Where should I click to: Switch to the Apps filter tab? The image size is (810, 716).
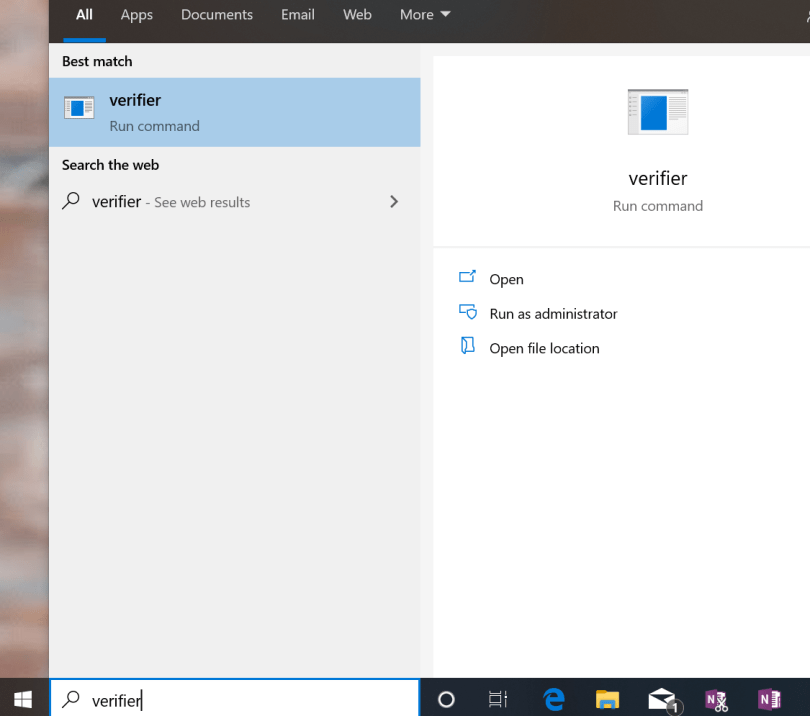point(137,15)
